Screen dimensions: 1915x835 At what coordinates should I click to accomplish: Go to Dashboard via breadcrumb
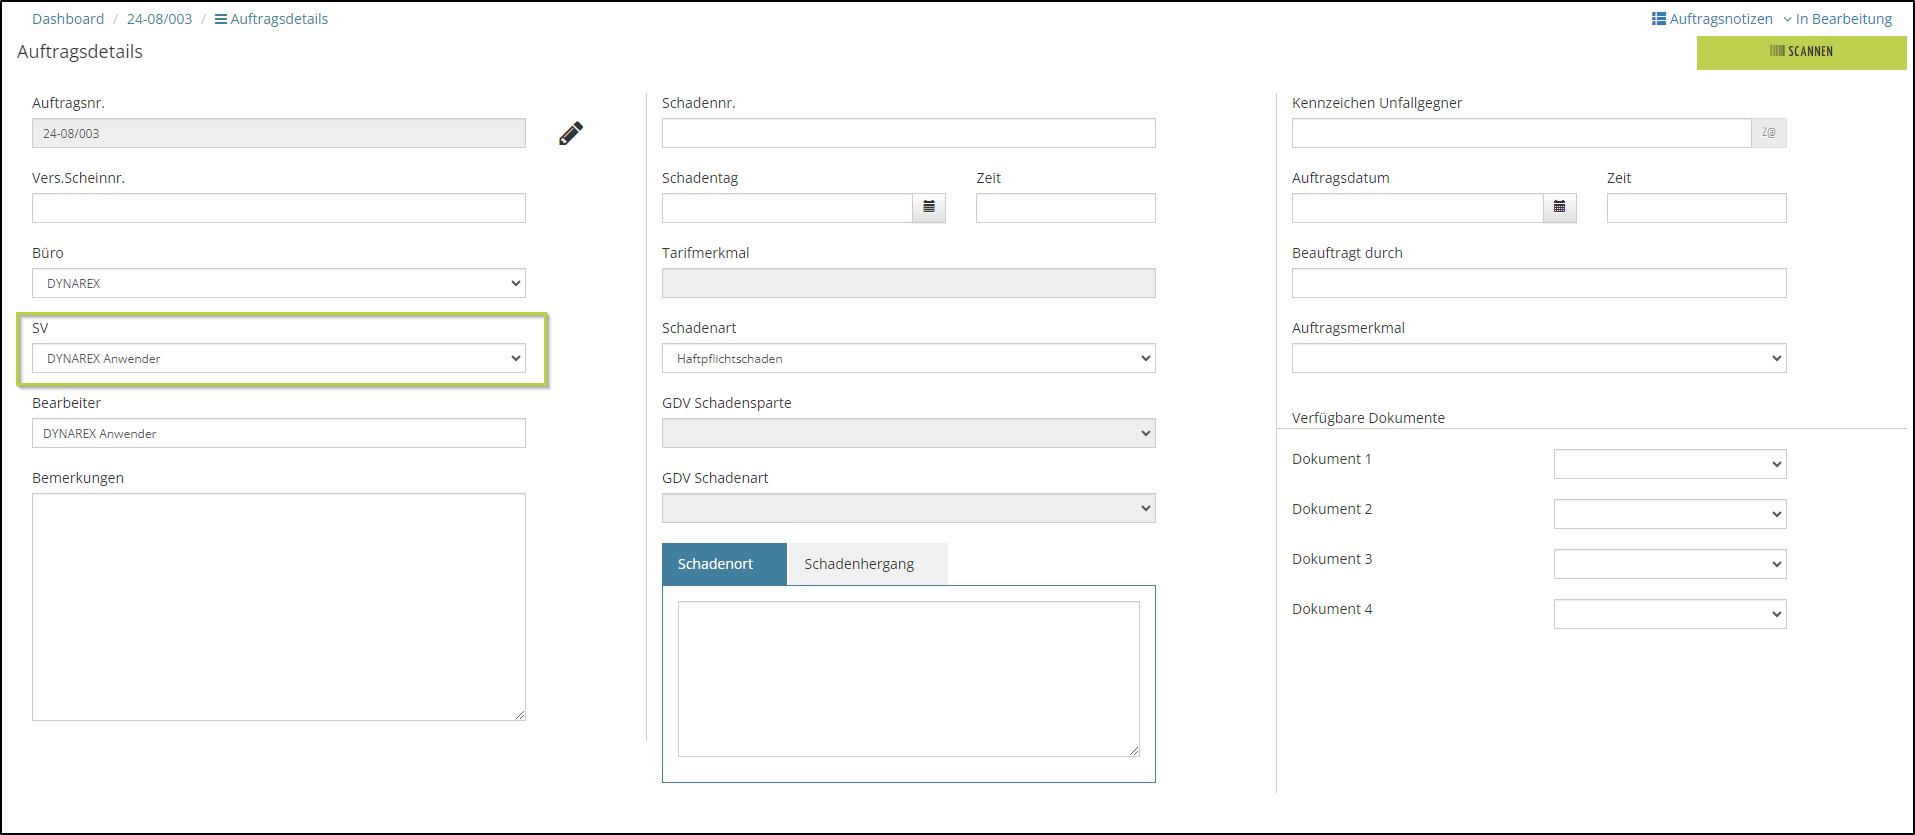(x=68, y=19)
